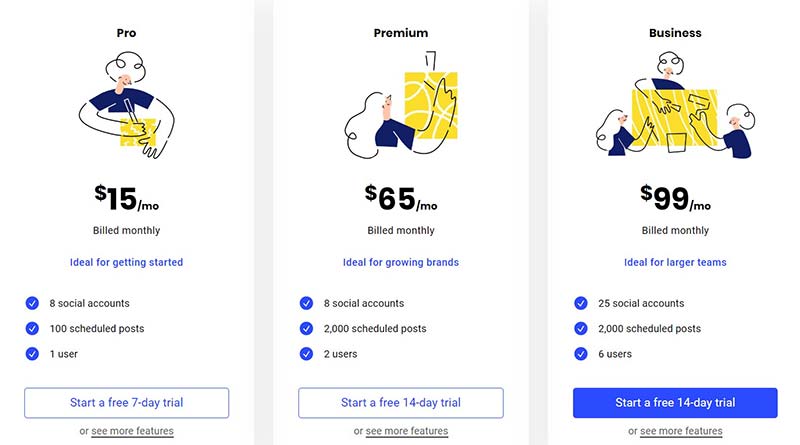Image resolution: width=800 pixels, height=445 pixels.
Task: Open see more features under Business plan
Action: [x=681, y=431]
